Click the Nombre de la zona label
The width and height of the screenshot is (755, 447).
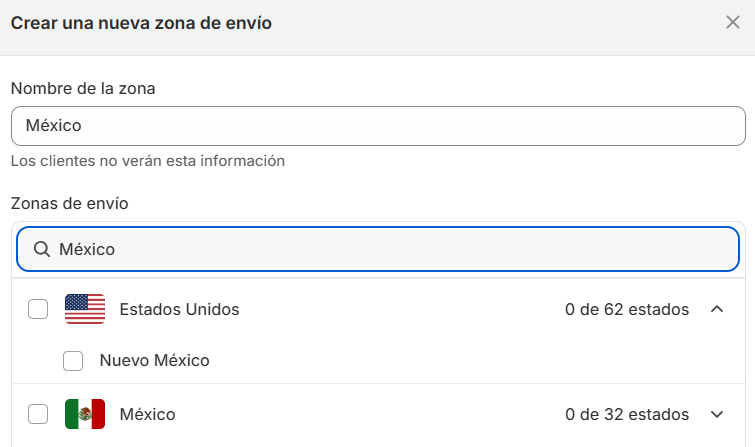click(x=83, y=89)
